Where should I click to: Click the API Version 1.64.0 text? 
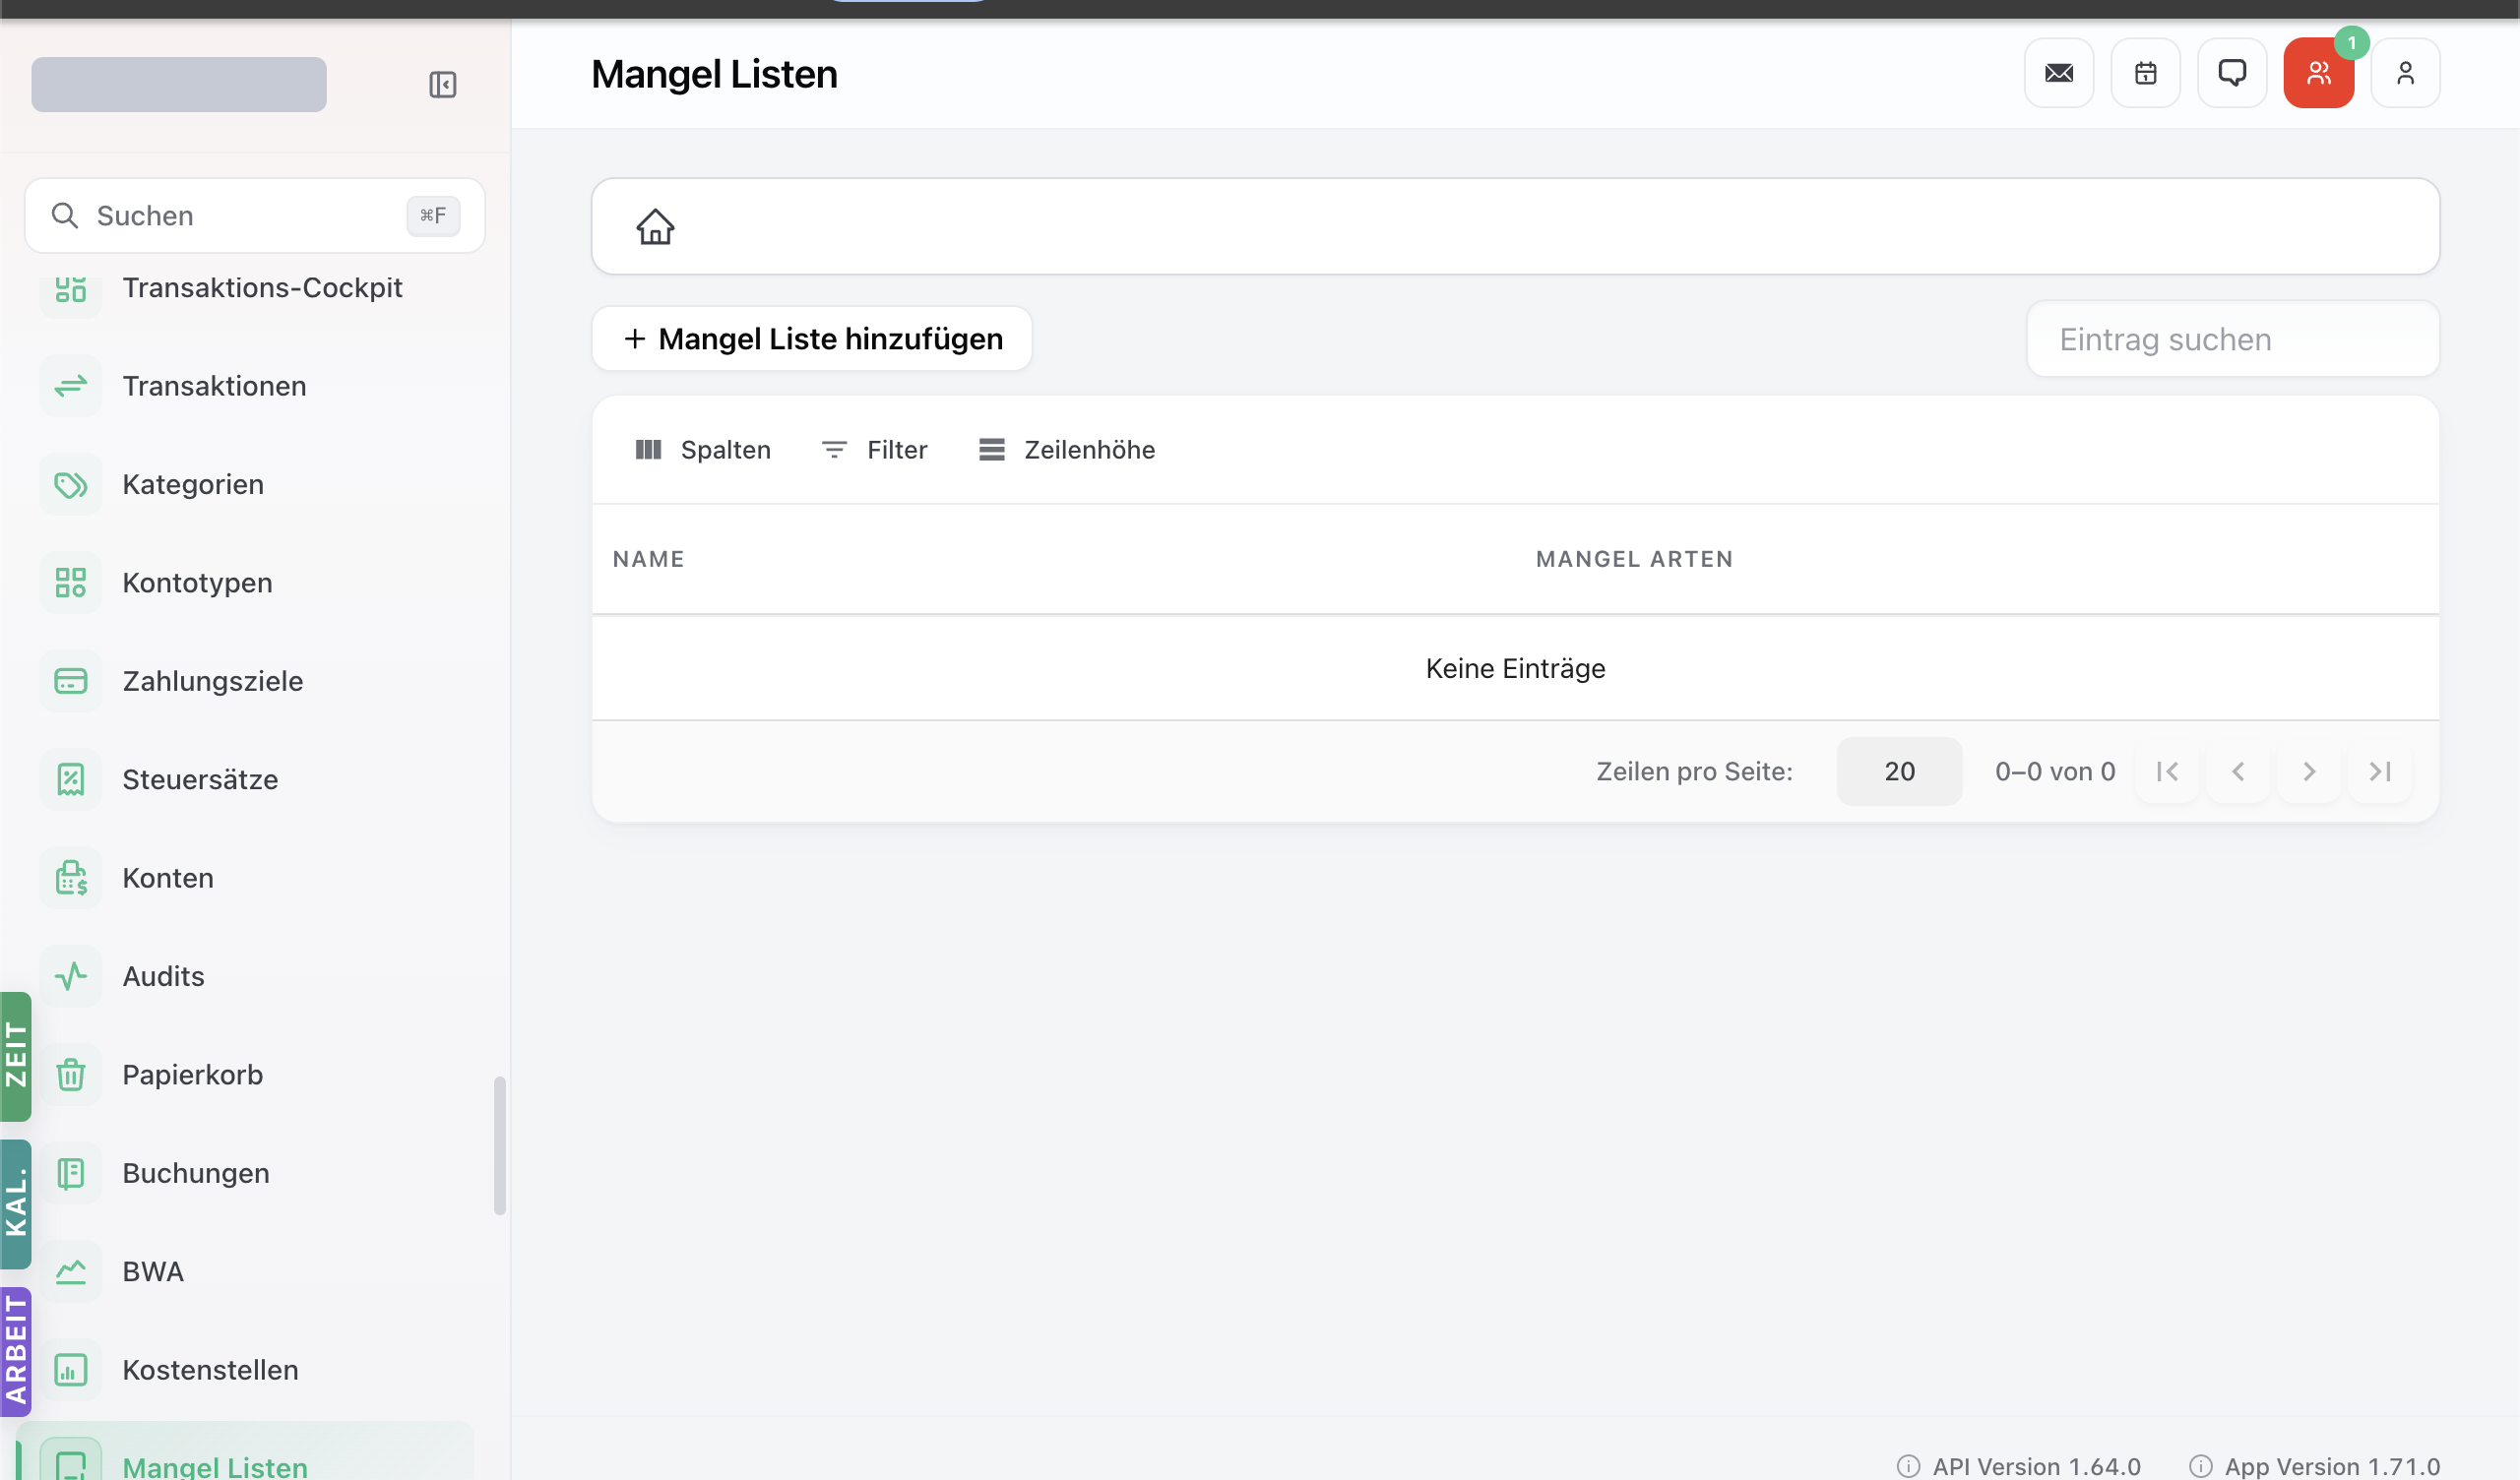pyautogui.click(x=2036, y=1466)
